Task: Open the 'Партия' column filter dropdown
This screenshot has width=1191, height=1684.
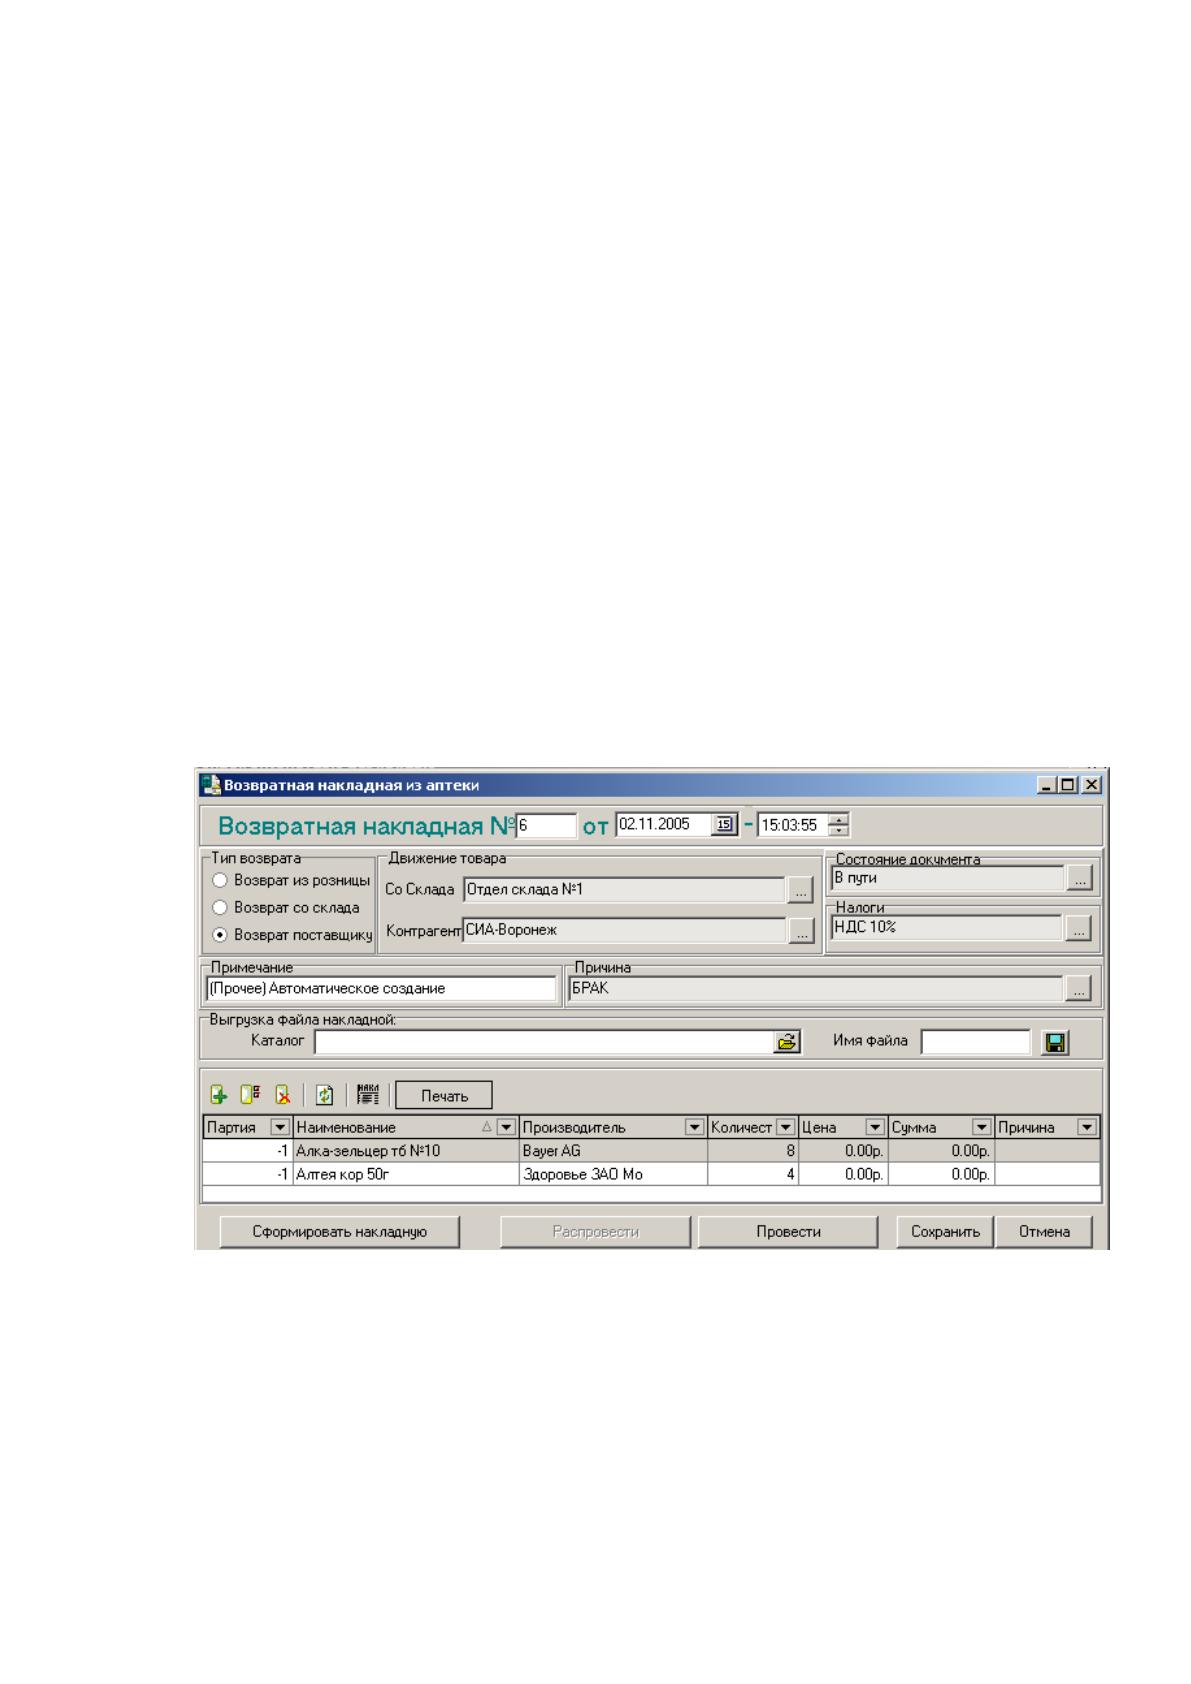Action: [280, 1127]
